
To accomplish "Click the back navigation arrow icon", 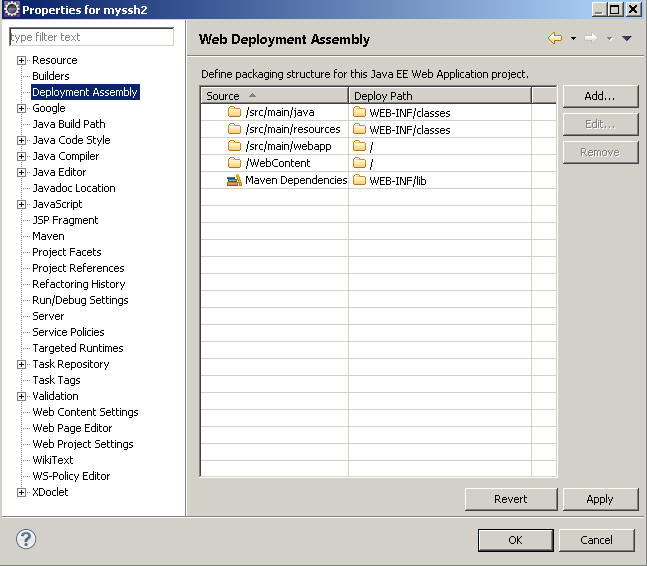I will (555, 39).
